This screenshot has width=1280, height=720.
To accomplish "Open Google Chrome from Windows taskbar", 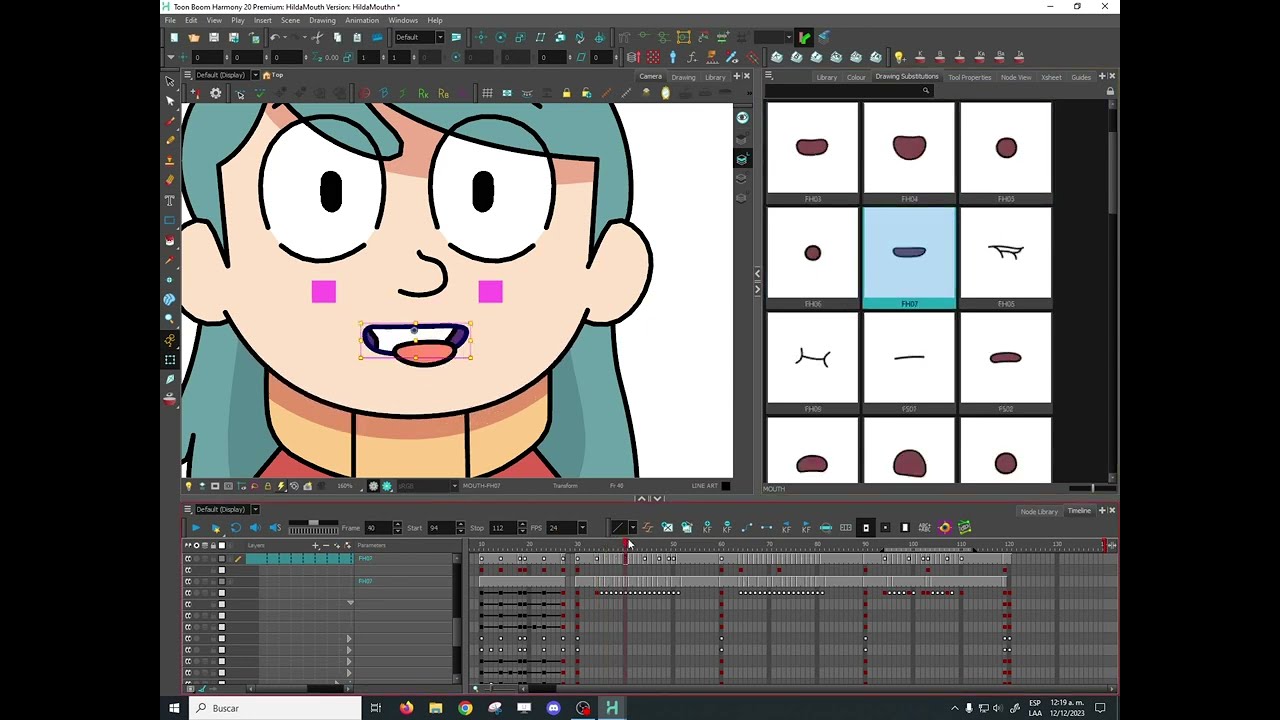I will [465, 708].
